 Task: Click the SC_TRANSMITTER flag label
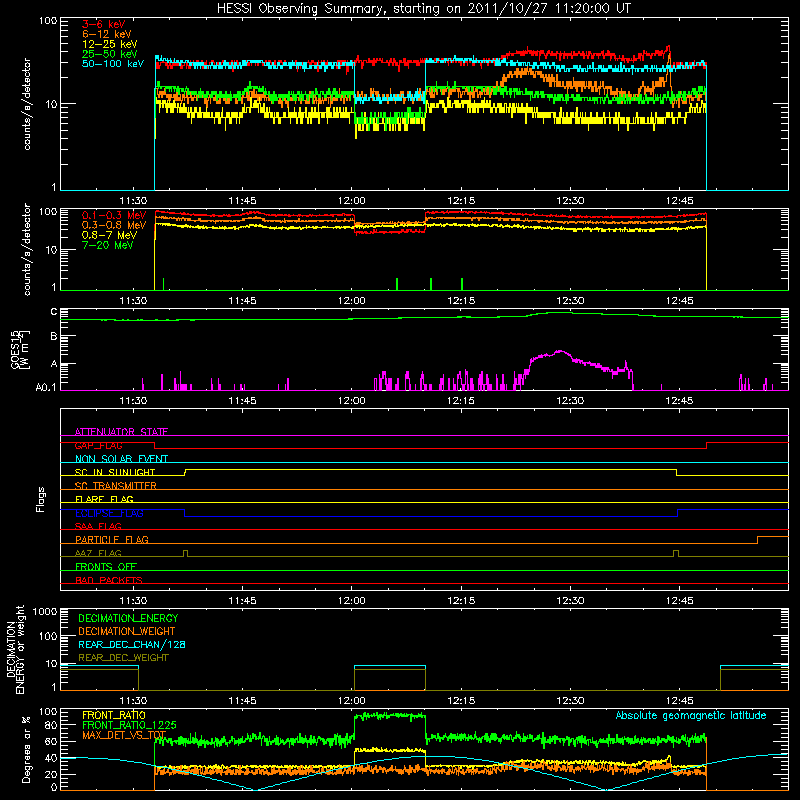tap(116, 485)
